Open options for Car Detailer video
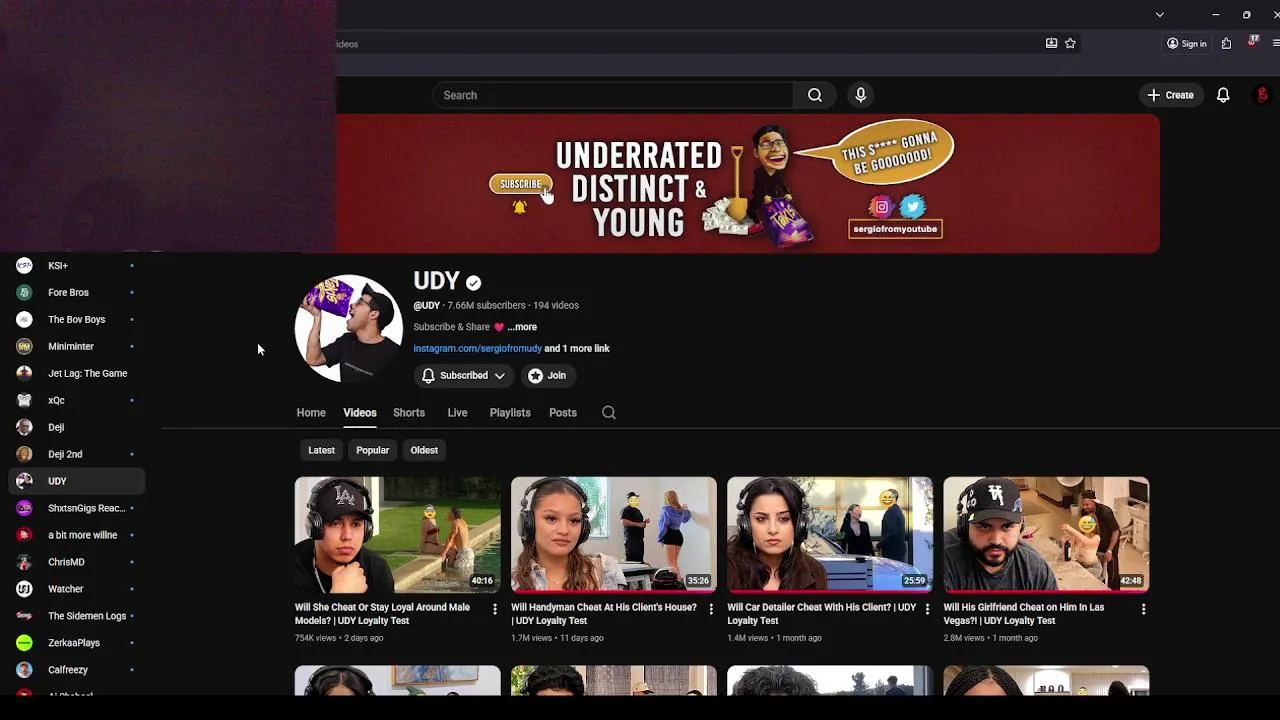The width and height of the screenshot is (1280, 720). pos(927,609)
